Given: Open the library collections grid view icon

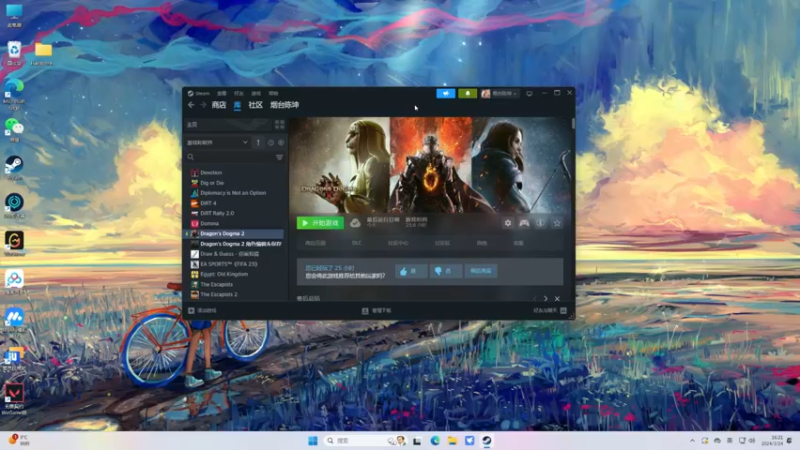Looking at the screenshot, I should [280, 124].
